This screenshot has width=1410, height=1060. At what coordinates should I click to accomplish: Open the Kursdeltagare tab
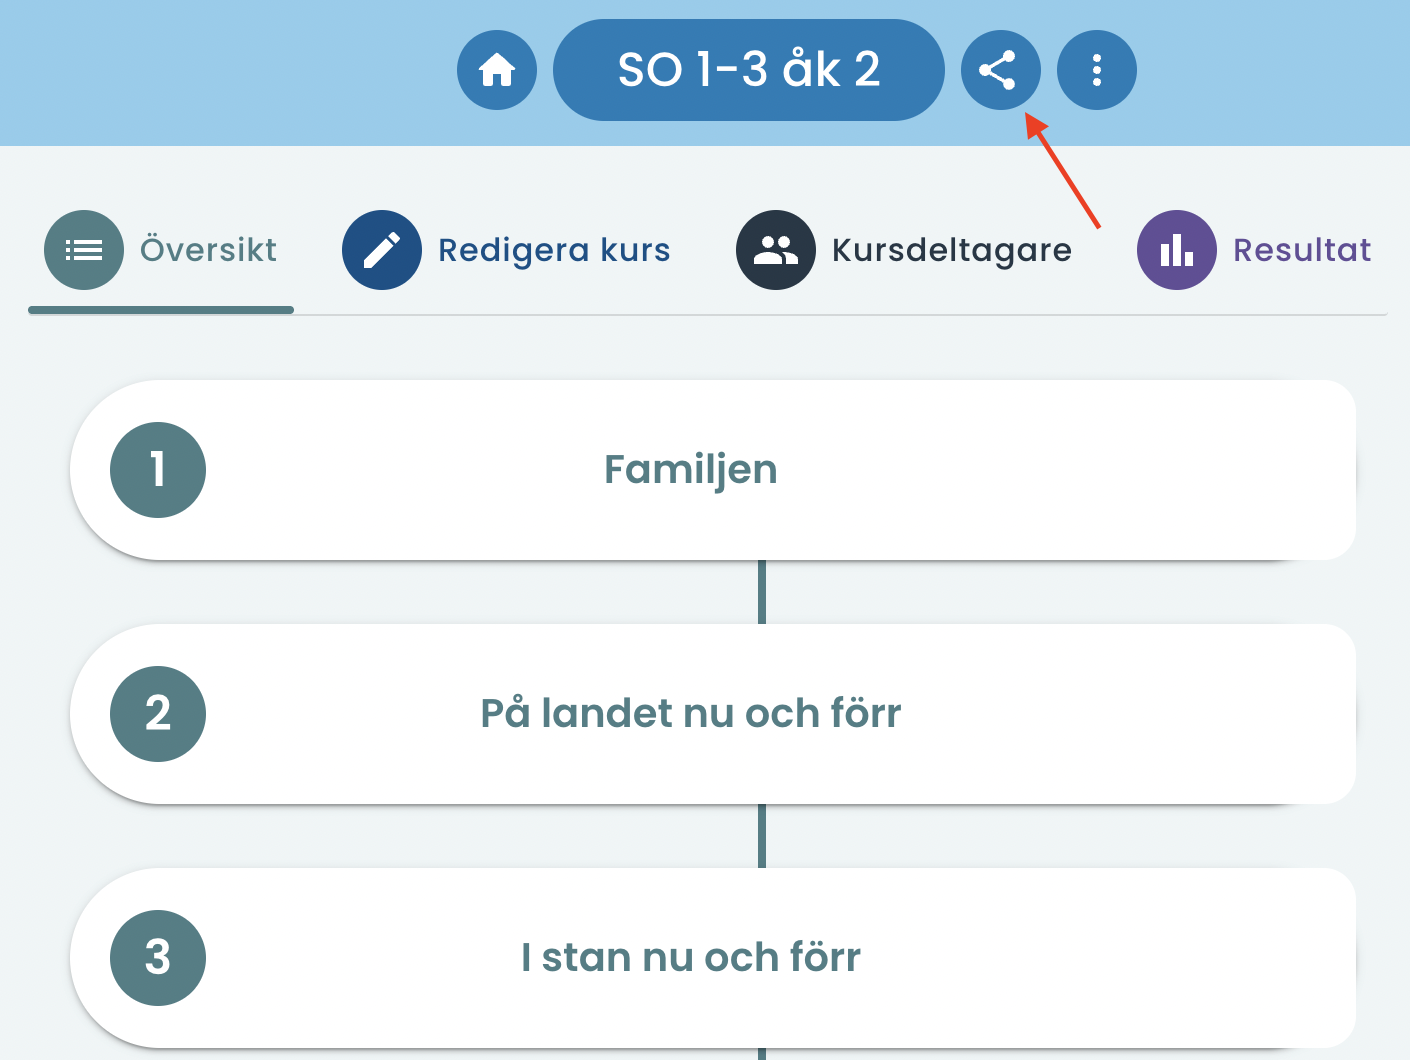click(904, 251)
